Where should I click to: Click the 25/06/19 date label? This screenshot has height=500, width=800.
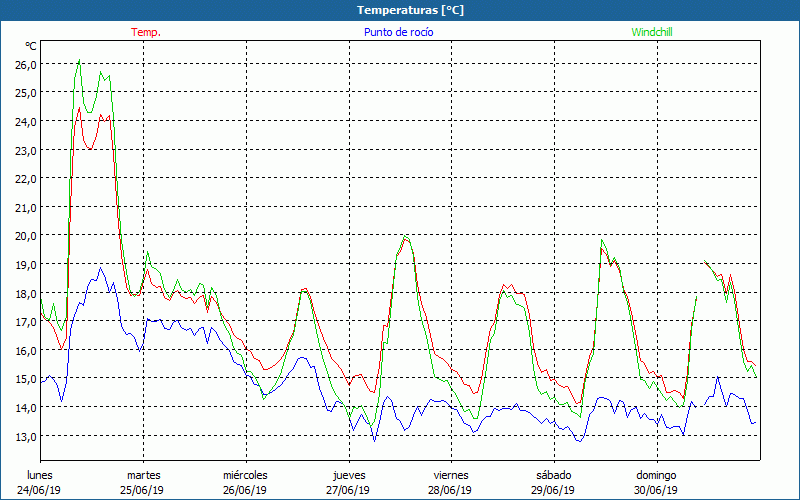142,490
